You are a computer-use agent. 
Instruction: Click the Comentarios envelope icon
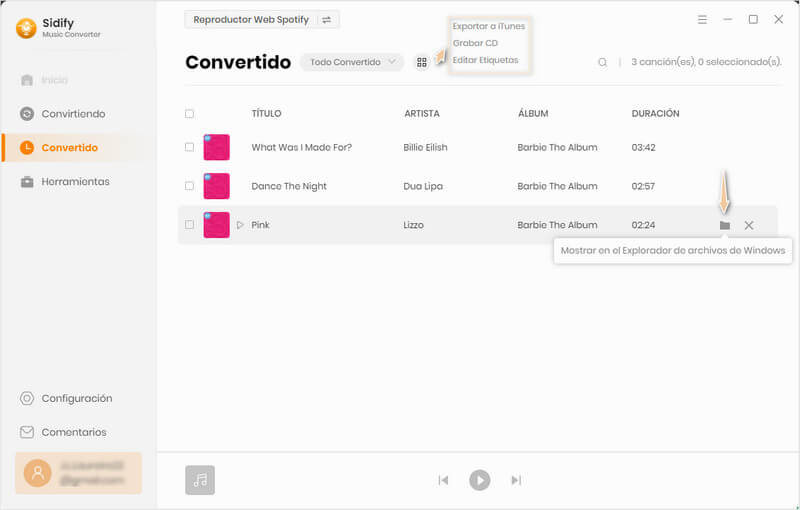click(x=27, y=432)
